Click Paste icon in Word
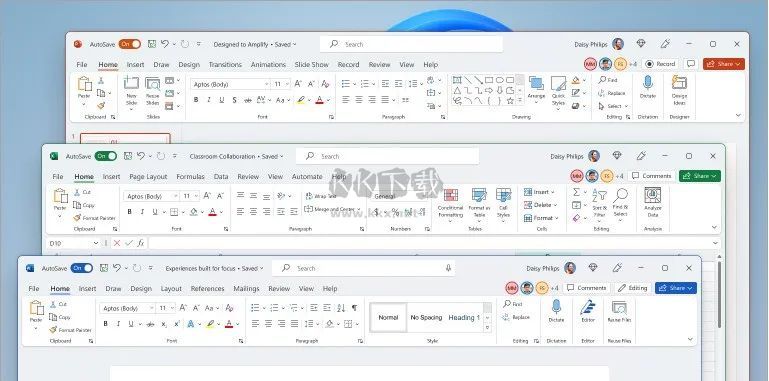 coord(36,308)
